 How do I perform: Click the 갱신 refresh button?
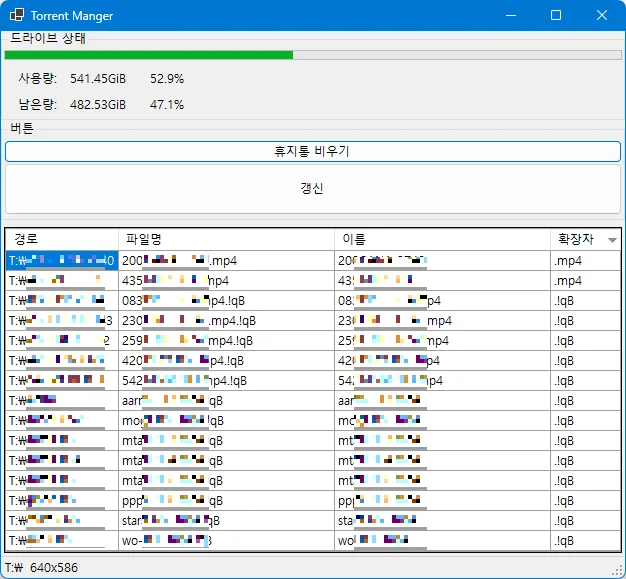point(313,188)
